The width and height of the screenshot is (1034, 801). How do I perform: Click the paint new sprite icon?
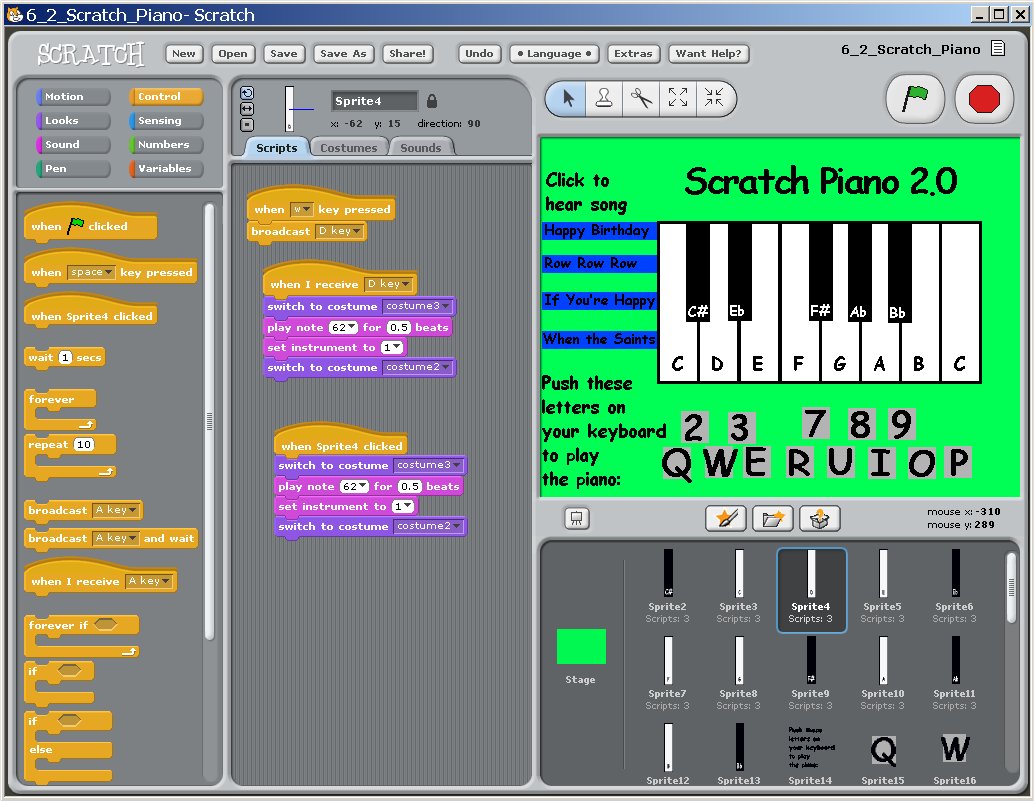(x=726, y=519)
